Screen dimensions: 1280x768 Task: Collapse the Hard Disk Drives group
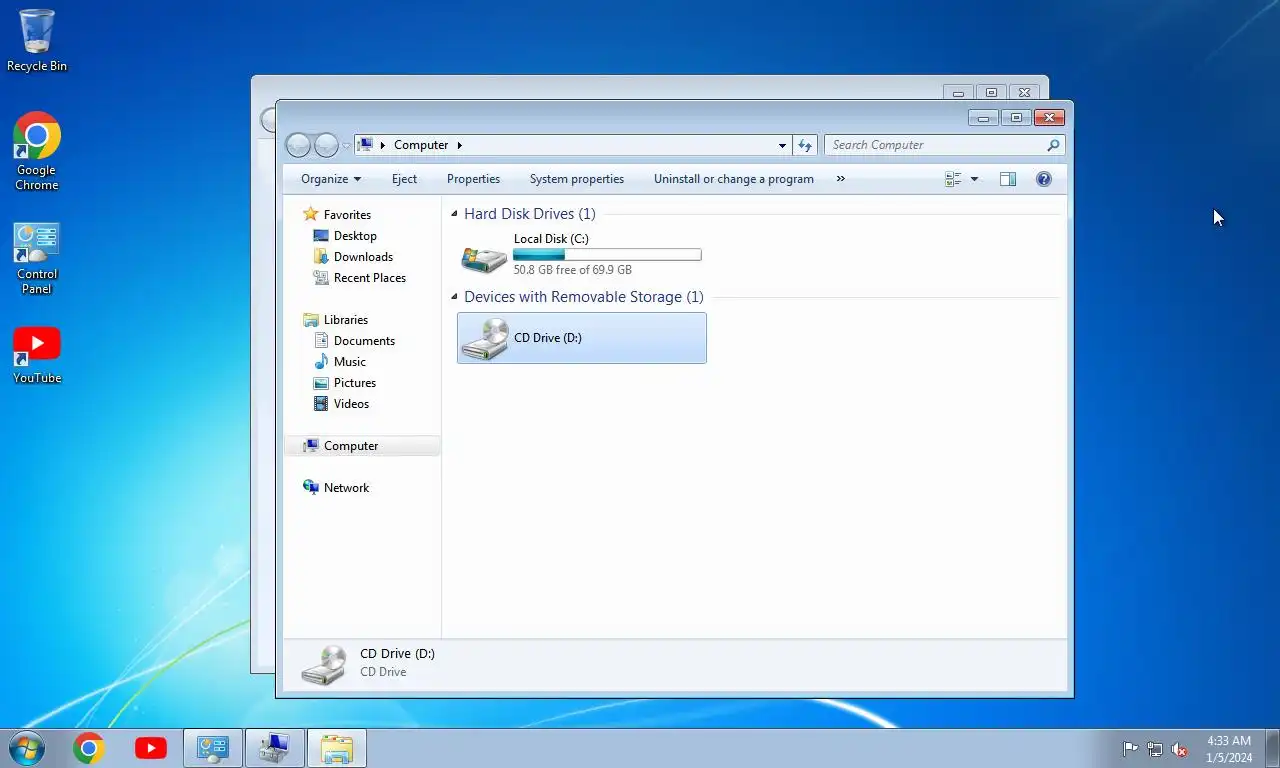tap(455, 214)
